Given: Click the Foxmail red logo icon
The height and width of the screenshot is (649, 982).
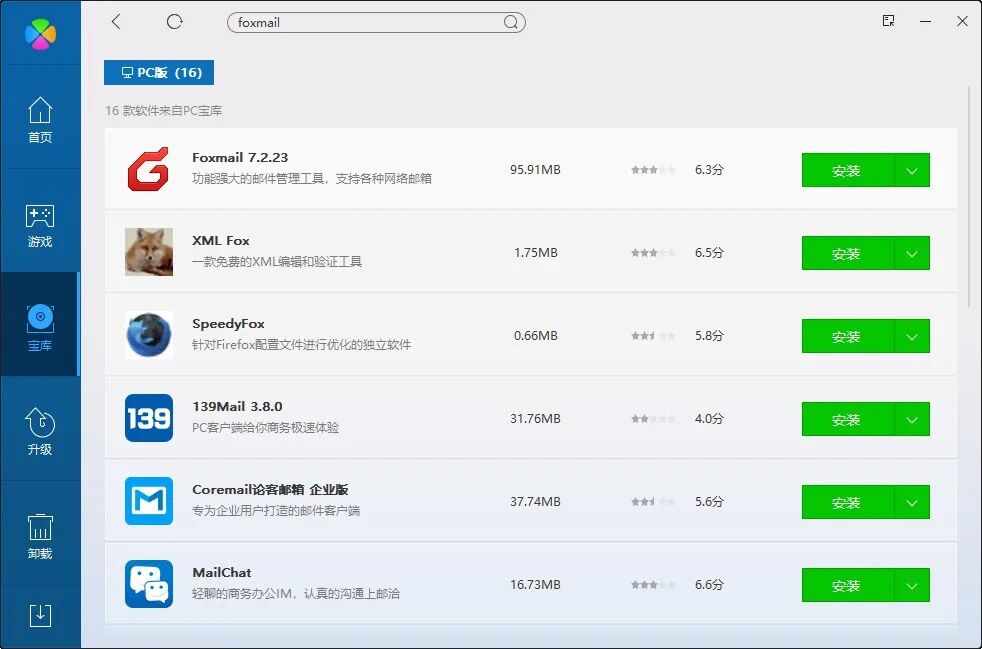Looking at the screenshot, I should pos(148,169).
